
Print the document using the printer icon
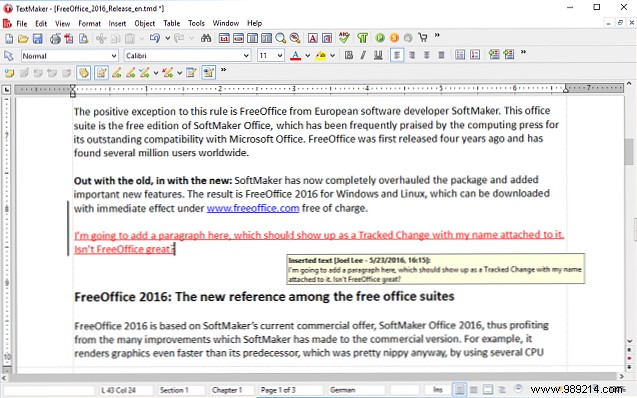55,39
